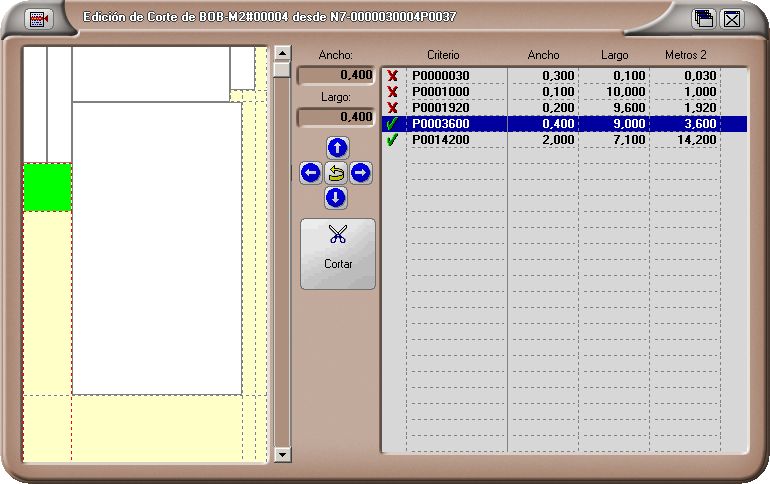This screenshot has width=770, height=484.
Task: Click the Ancho value input field
Action: pos(337,75)
